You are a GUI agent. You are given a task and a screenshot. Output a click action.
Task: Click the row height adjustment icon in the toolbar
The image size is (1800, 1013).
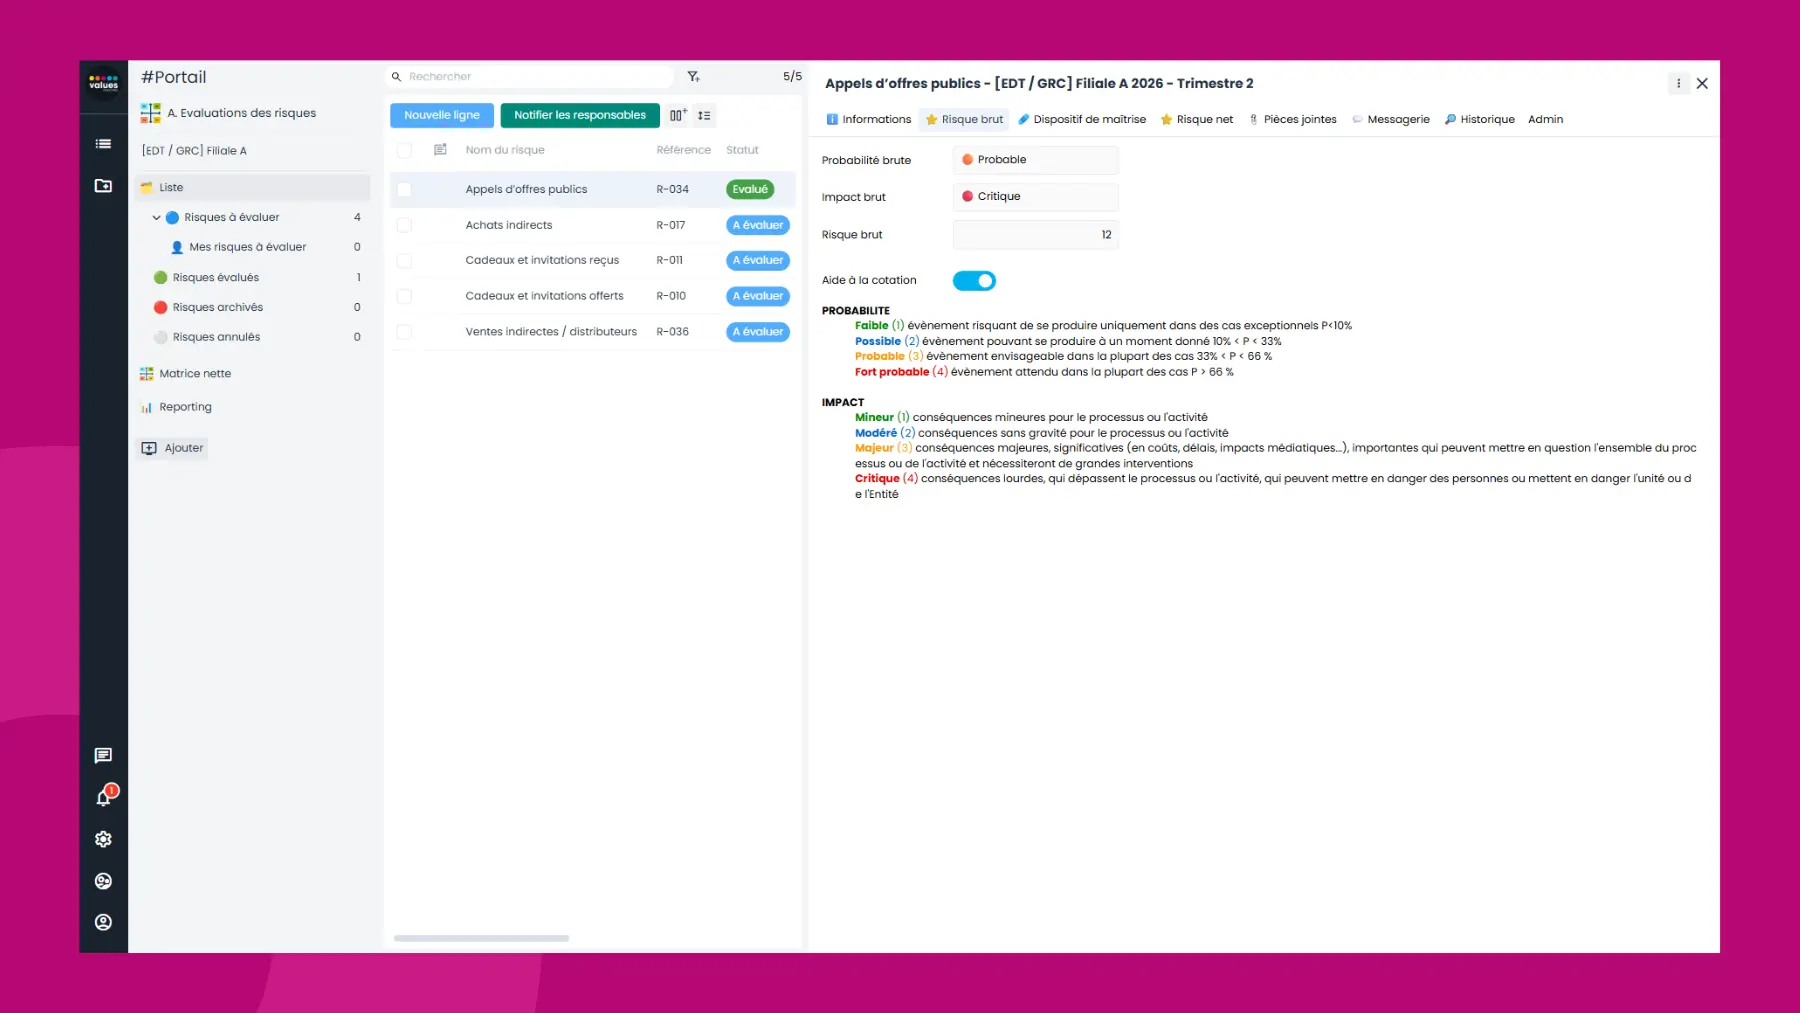[x=704, y=115]
